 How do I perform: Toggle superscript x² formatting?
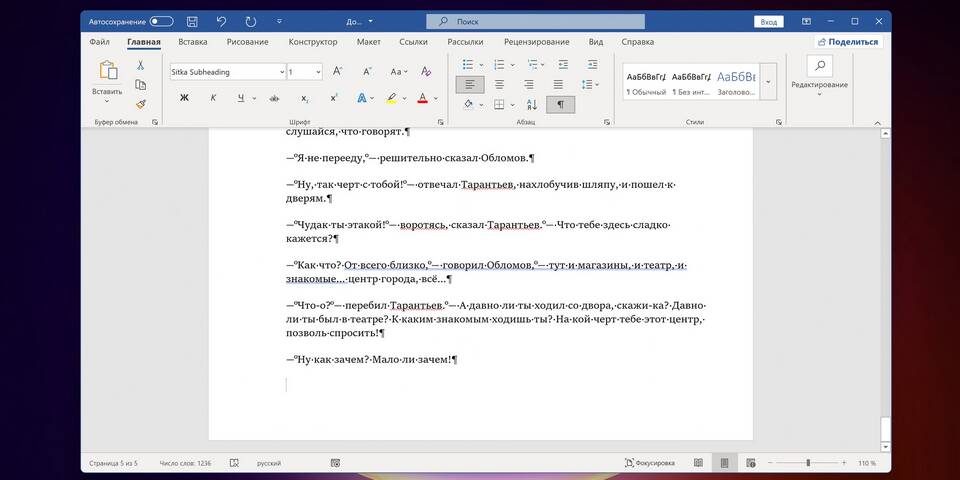334,98
